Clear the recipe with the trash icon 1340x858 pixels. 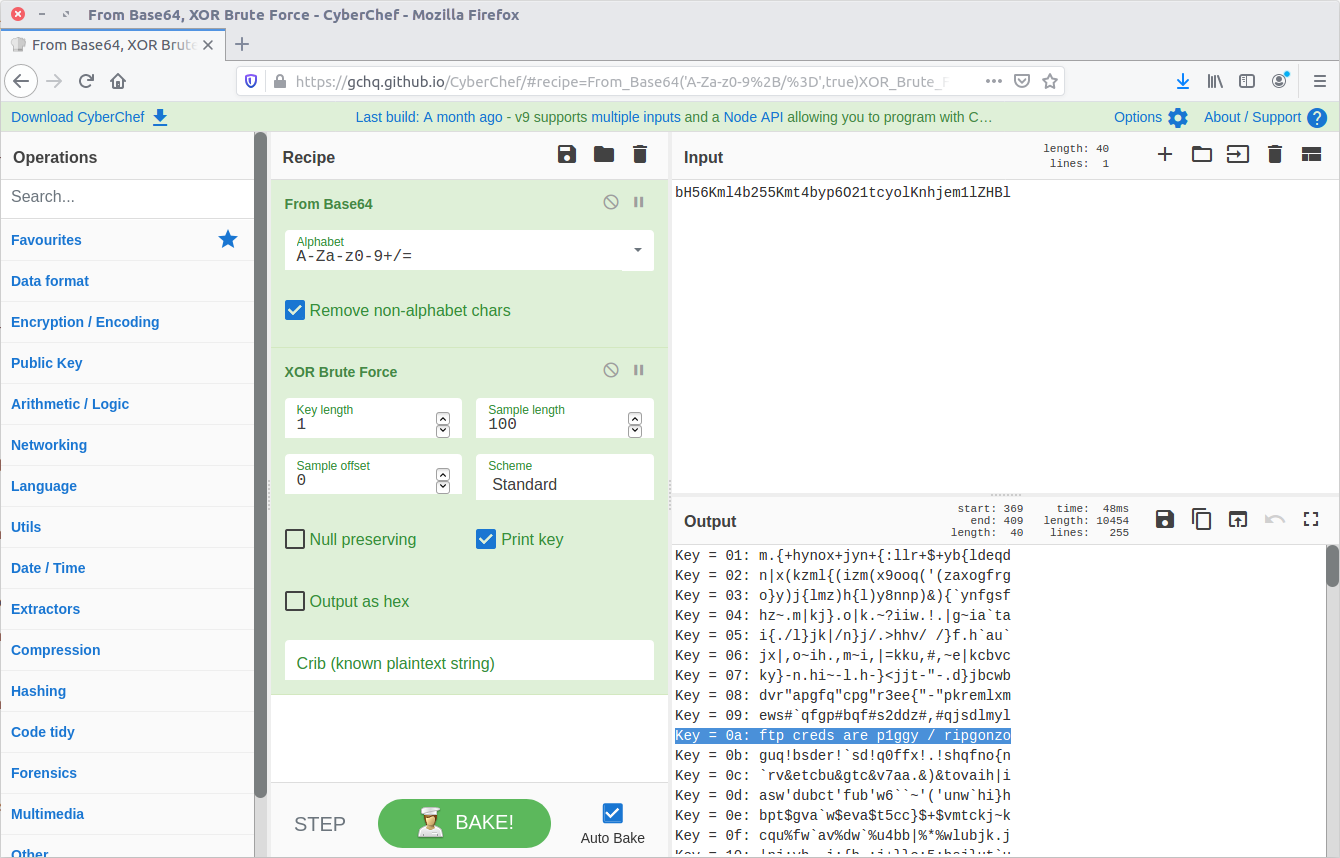tap(640, 154)
